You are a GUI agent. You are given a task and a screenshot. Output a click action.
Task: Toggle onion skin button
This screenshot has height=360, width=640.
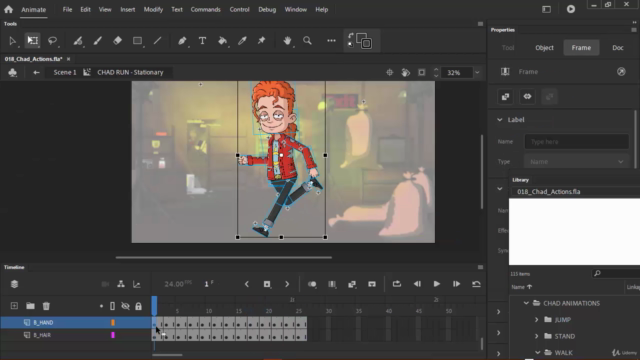(x=312, y=284)
